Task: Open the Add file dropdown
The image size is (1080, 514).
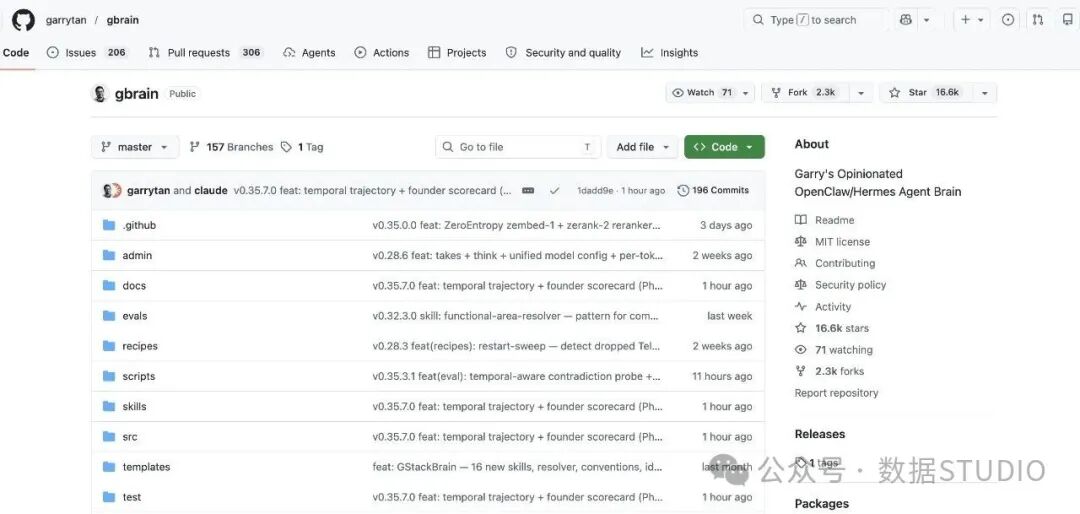Action: [643, 147]
